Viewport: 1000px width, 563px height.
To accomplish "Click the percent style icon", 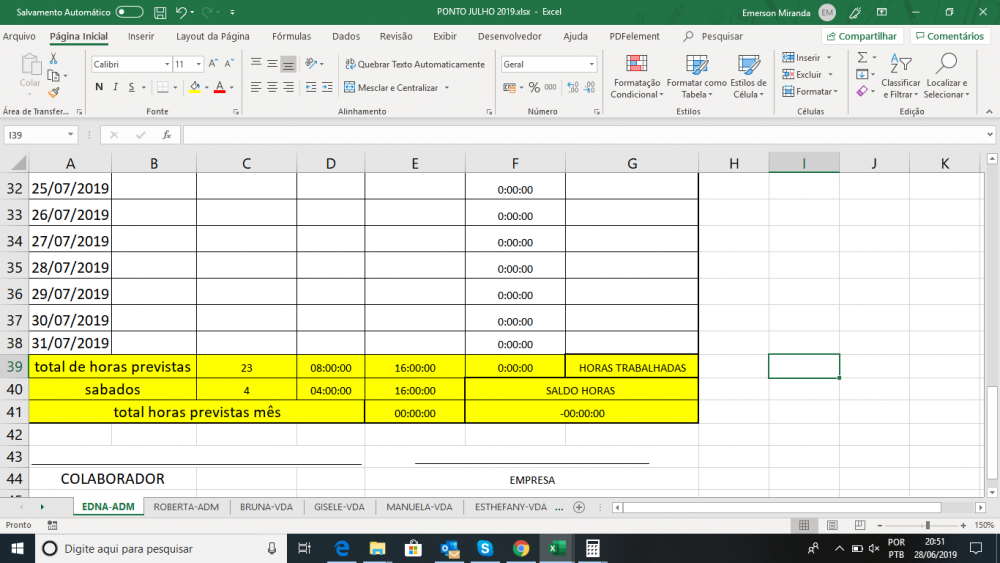I will tap(534, 87).
